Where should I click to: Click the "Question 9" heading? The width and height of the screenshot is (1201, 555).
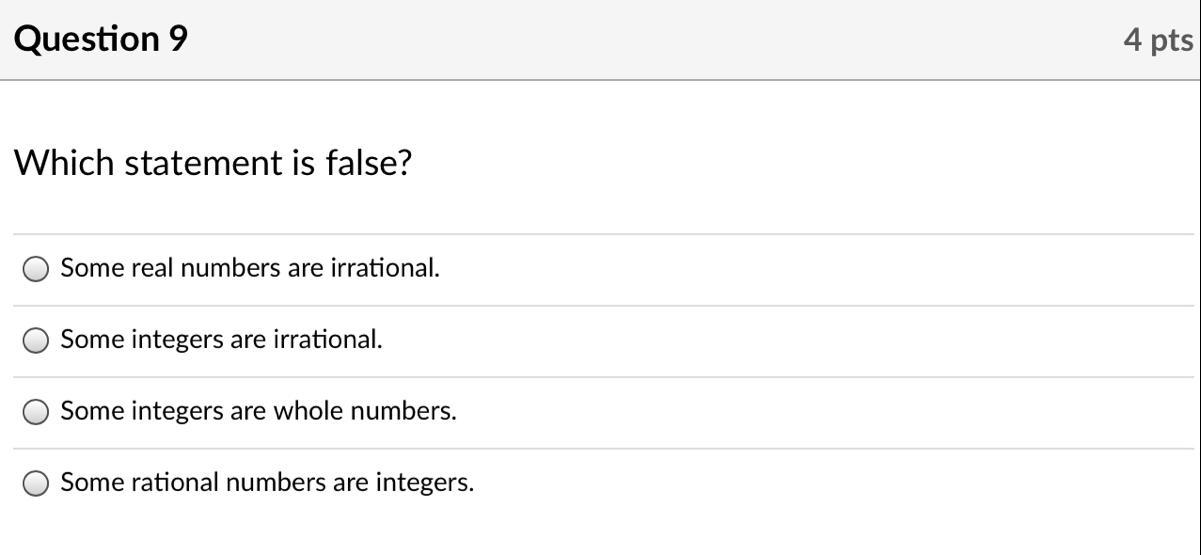[100, 39]
